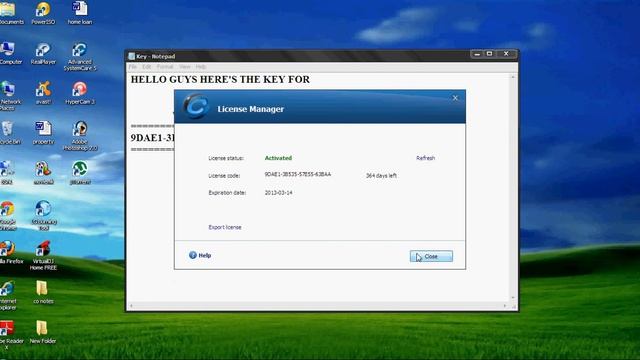Click the Help question mark icon
Screen dimensions: 640x360
[x=193, y=255]
